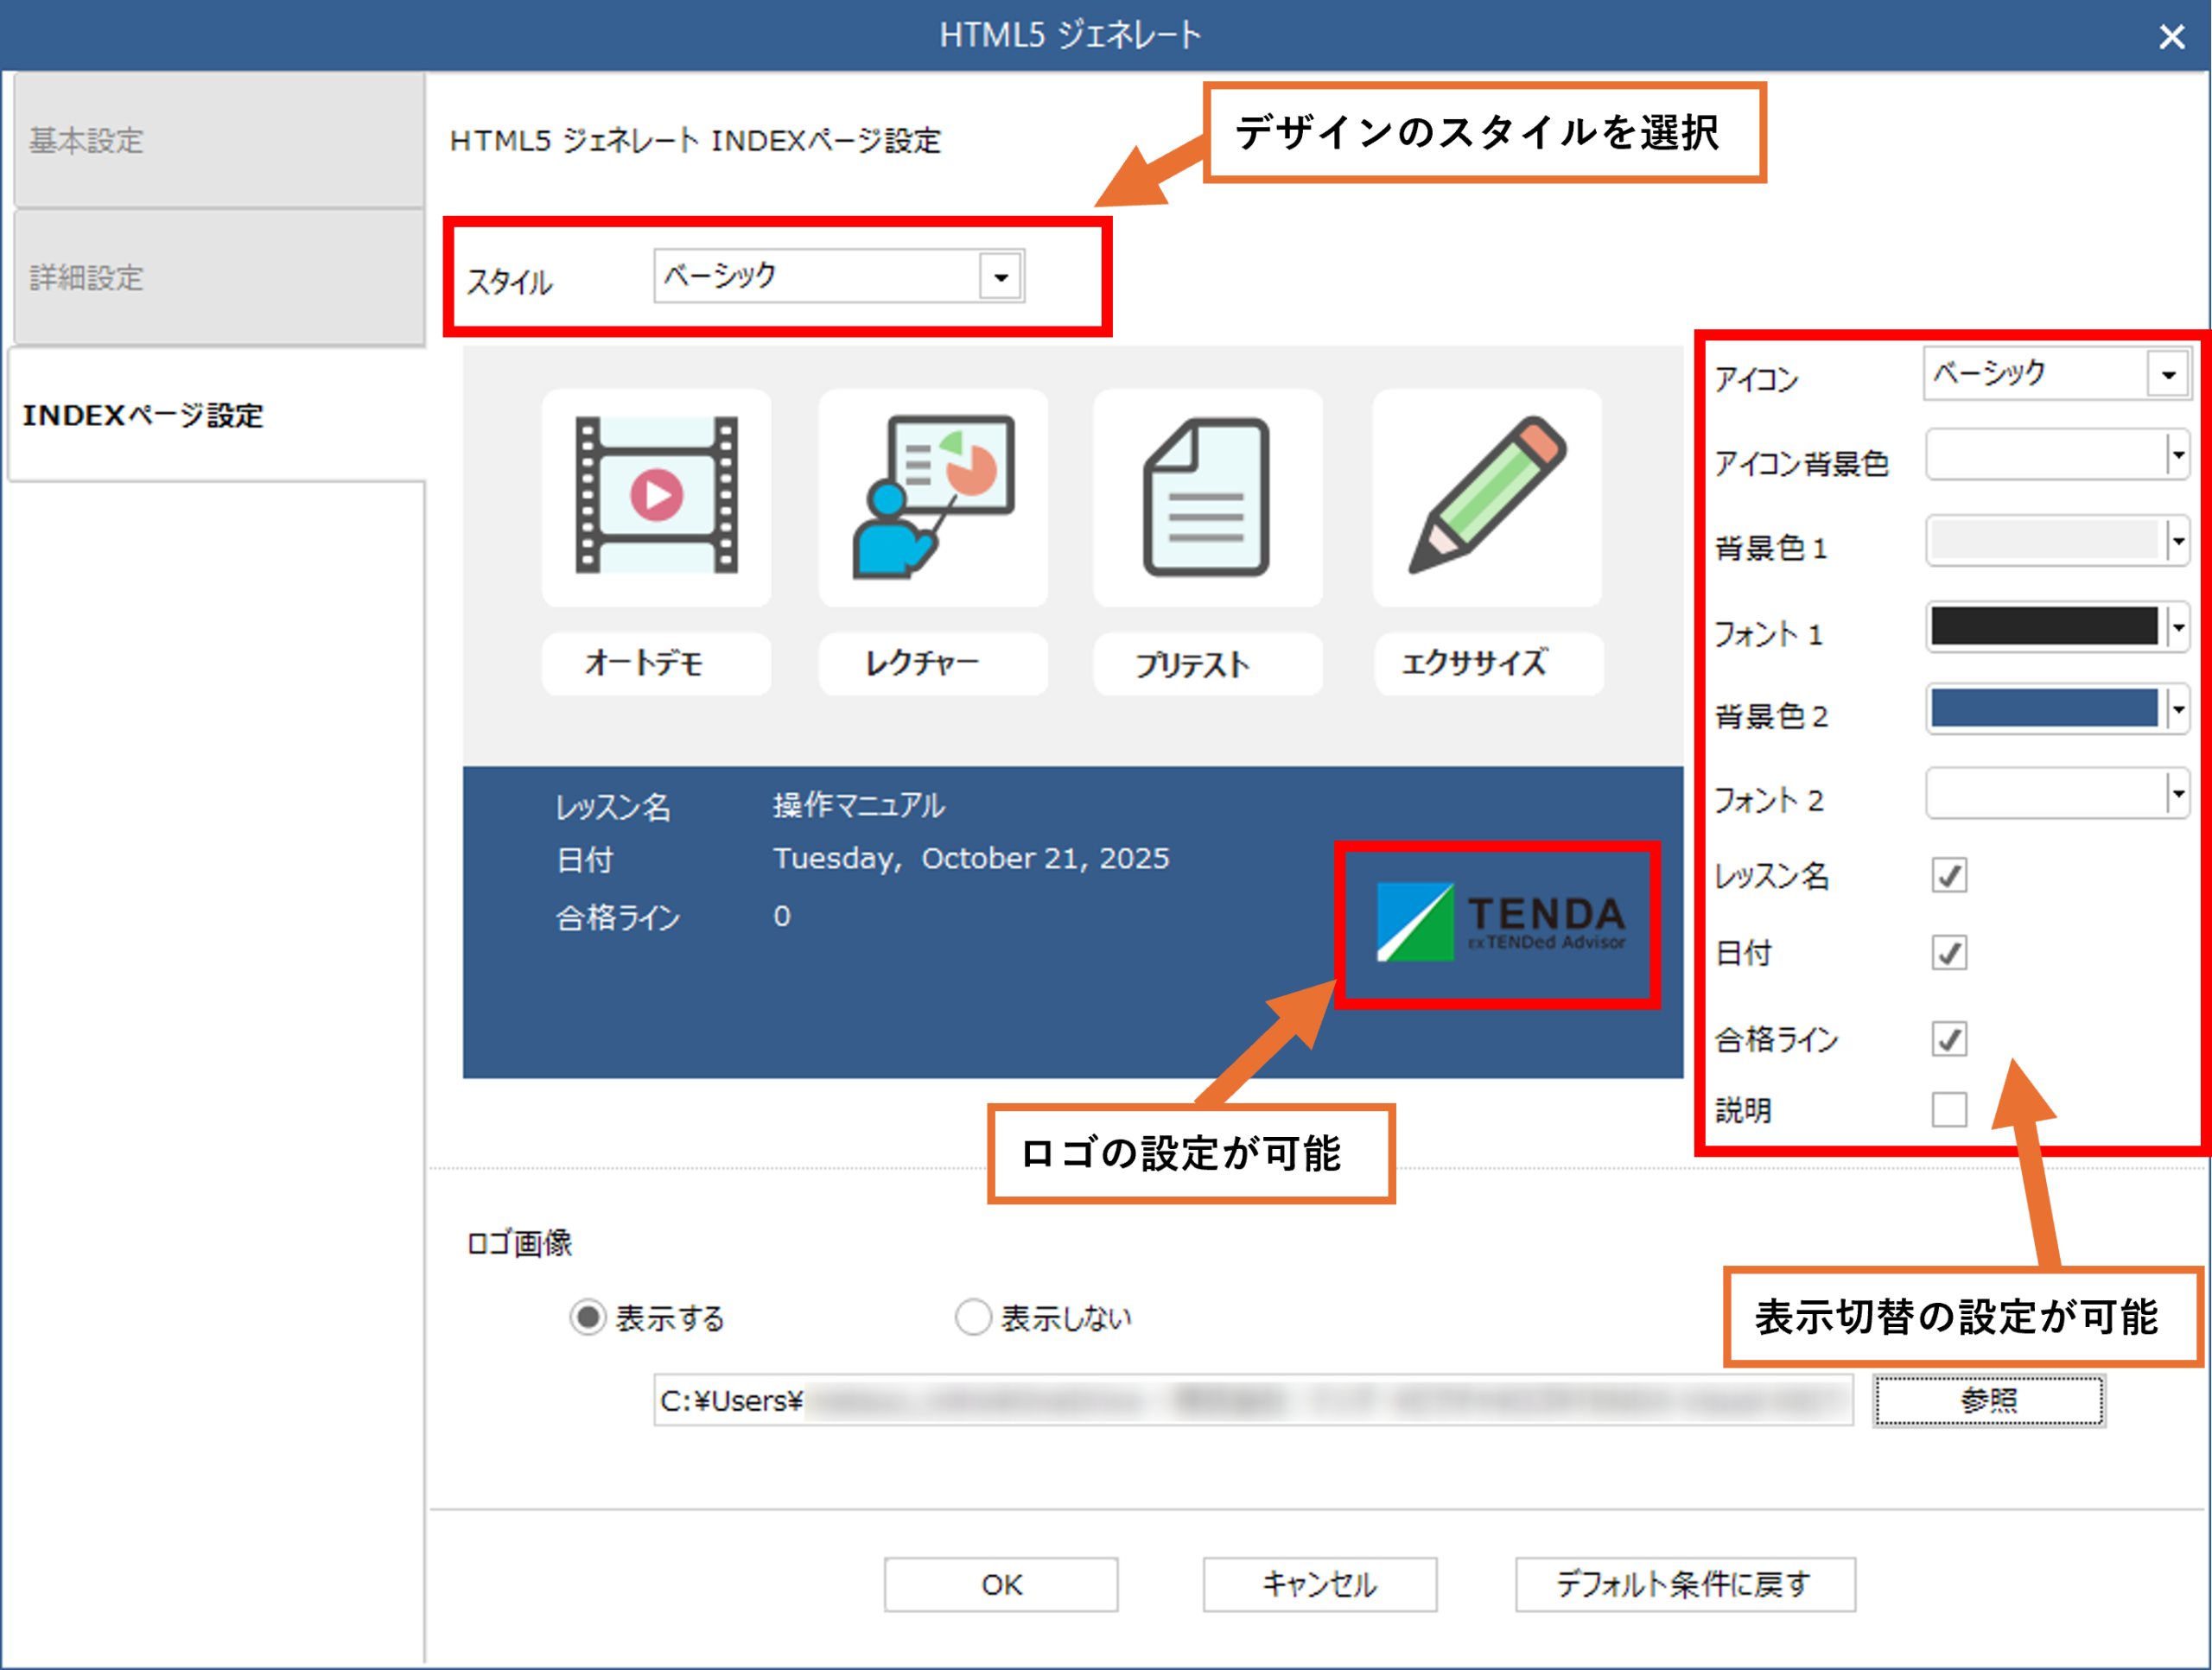Click the レクチャー lecture icon
The height and width of the screenshot is (1670, 2212).
pos(933,498)
